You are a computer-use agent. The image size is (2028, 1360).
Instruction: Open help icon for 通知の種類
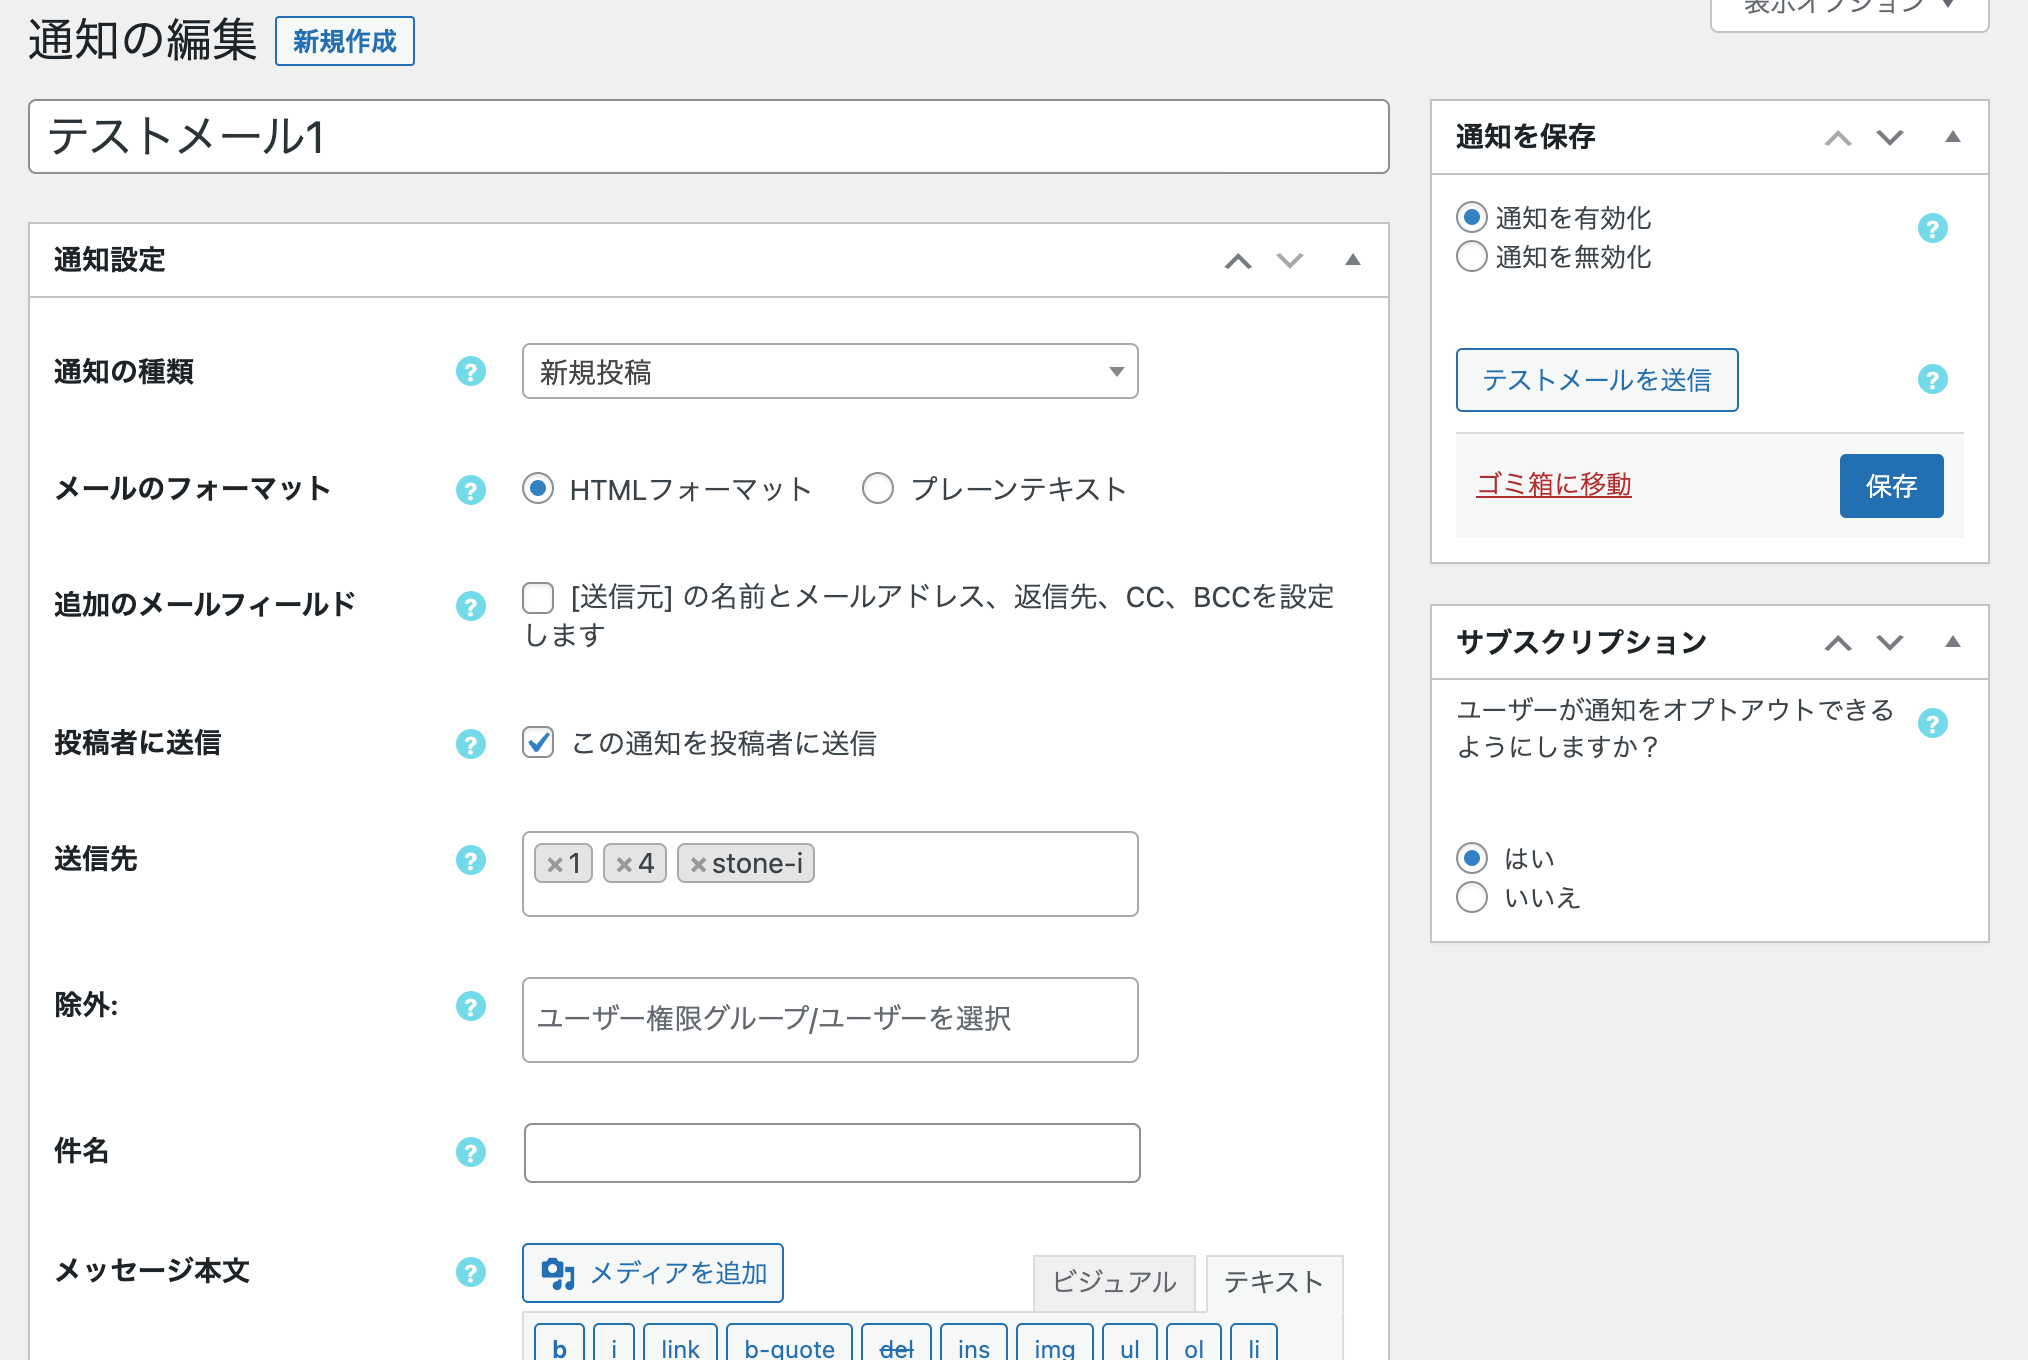[x=470, y=372]
